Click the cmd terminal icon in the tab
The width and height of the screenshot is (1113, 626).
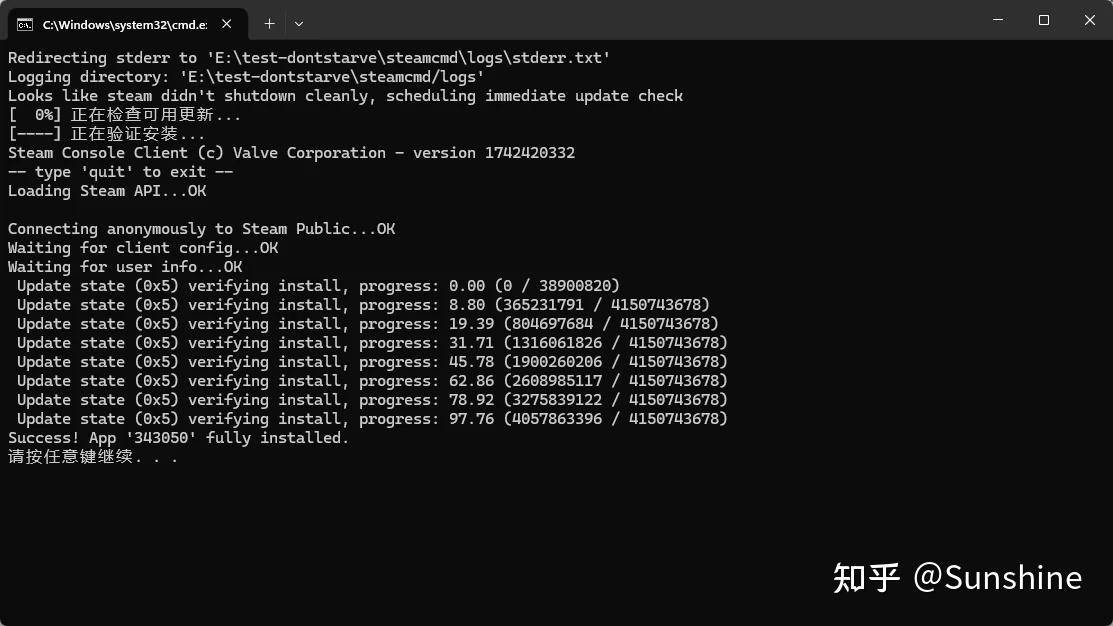click(x=25, y=25)
